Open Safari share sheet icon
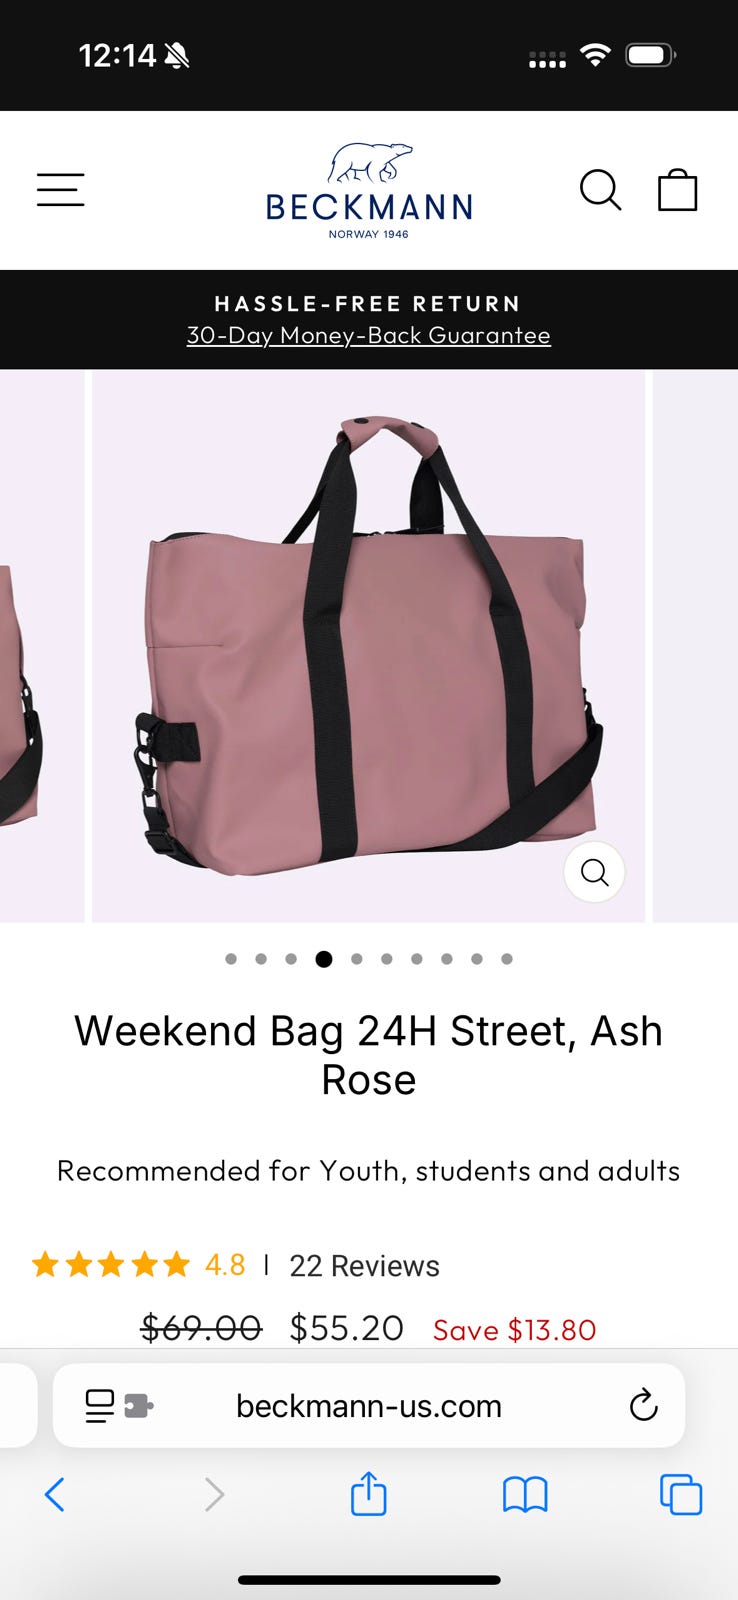738x1600 pixels. point(368,1494)
